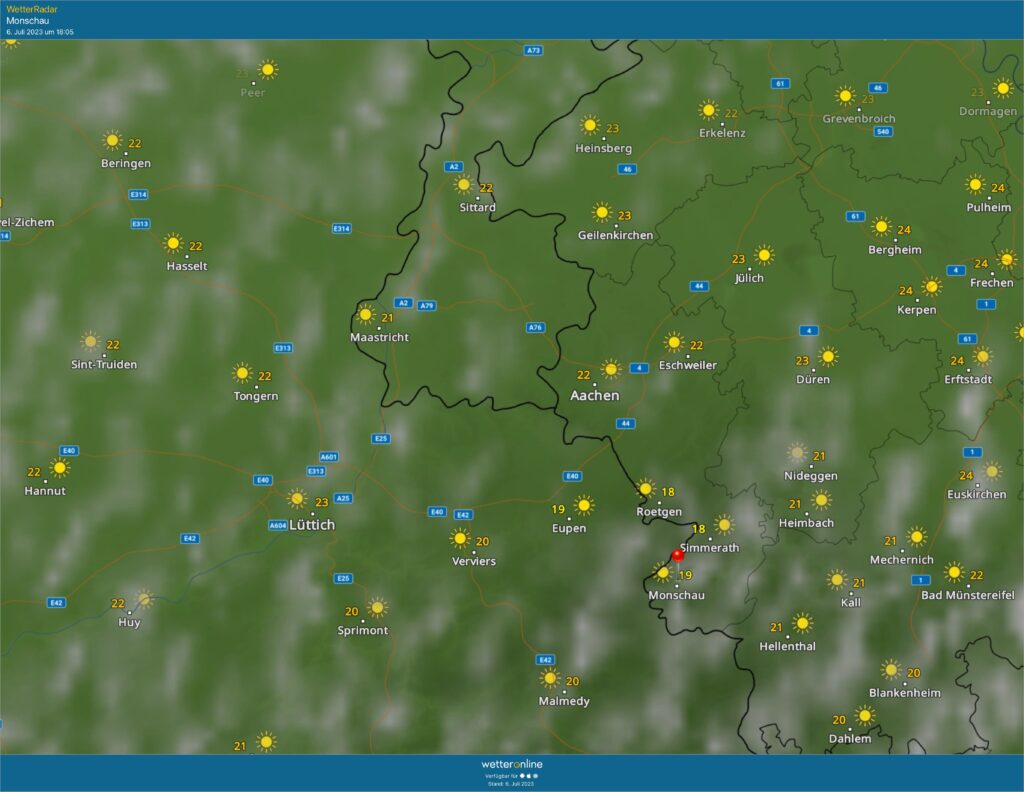Select the Dahlem town label

(x=850, y=739)
